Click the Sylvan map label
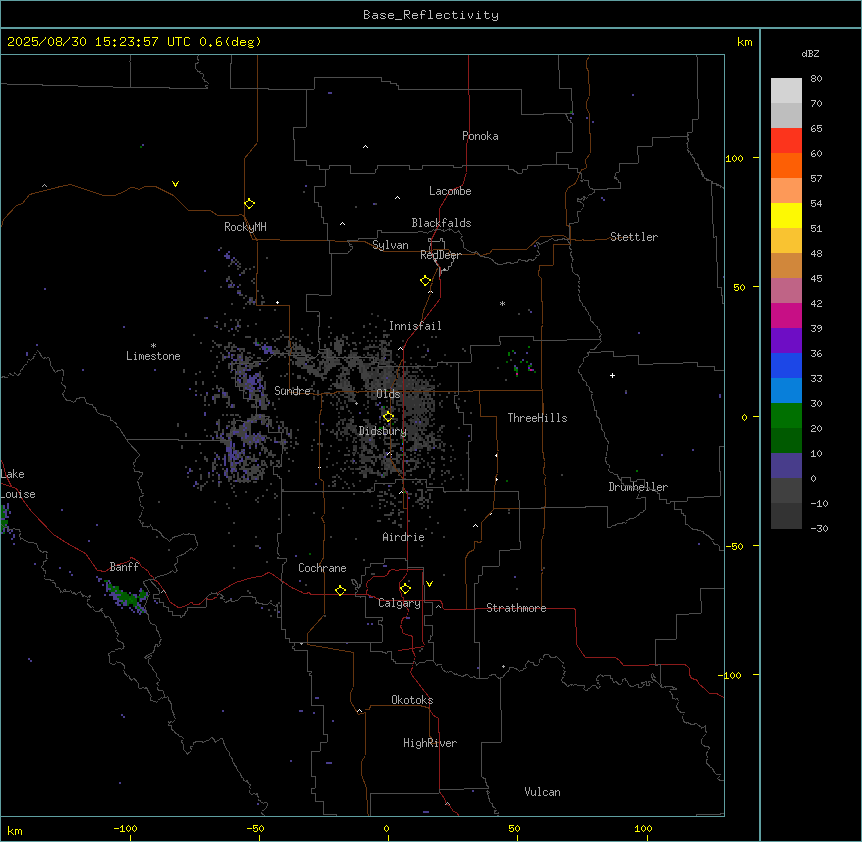 (390, 245)
